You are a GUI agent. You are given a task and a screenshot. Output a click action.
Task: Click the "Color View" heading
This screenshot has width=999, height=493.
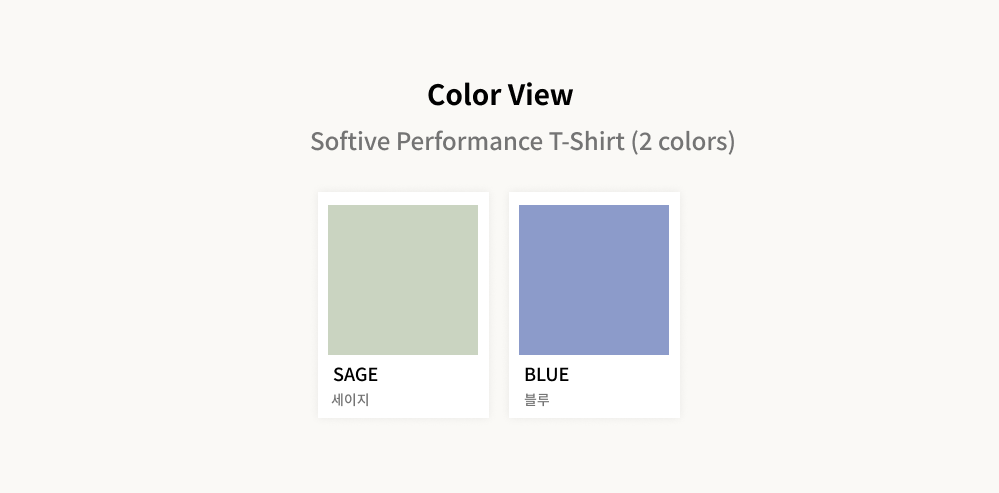pyautogui.click(x=500, y=95)
